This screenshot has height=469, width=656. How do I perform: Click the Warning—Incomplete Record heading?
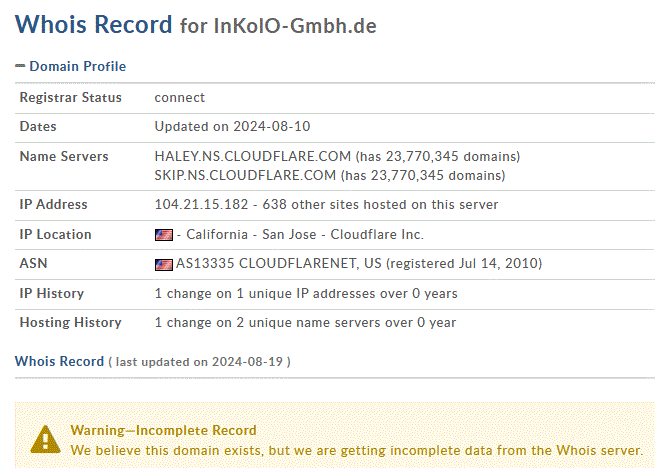point(163,430)
